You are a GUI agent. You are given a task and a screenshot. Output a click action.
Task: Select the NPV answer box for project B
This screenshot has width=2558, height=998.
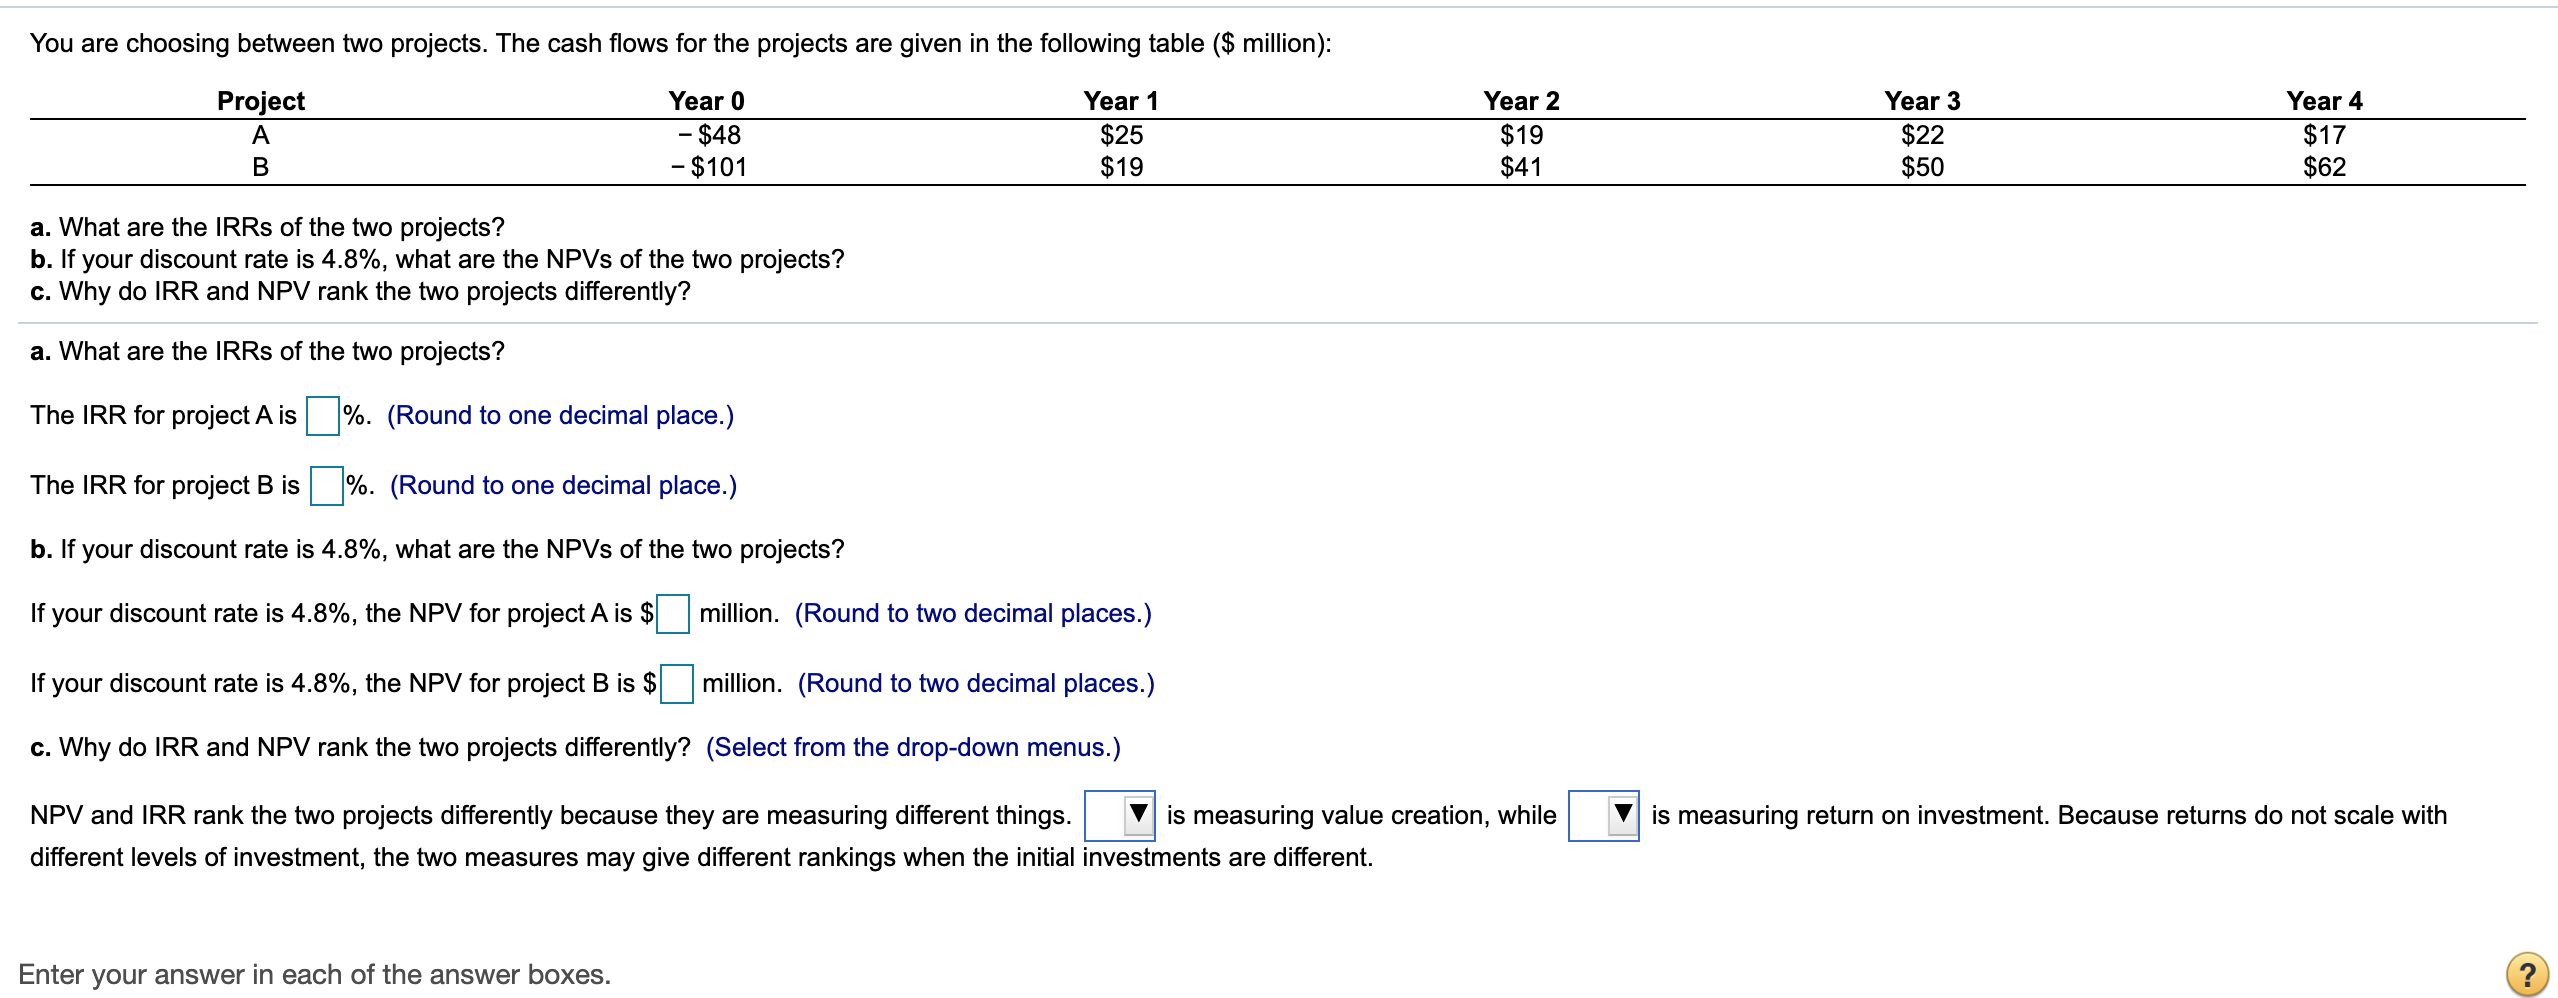pyautogui.click(x=676, y=683)
